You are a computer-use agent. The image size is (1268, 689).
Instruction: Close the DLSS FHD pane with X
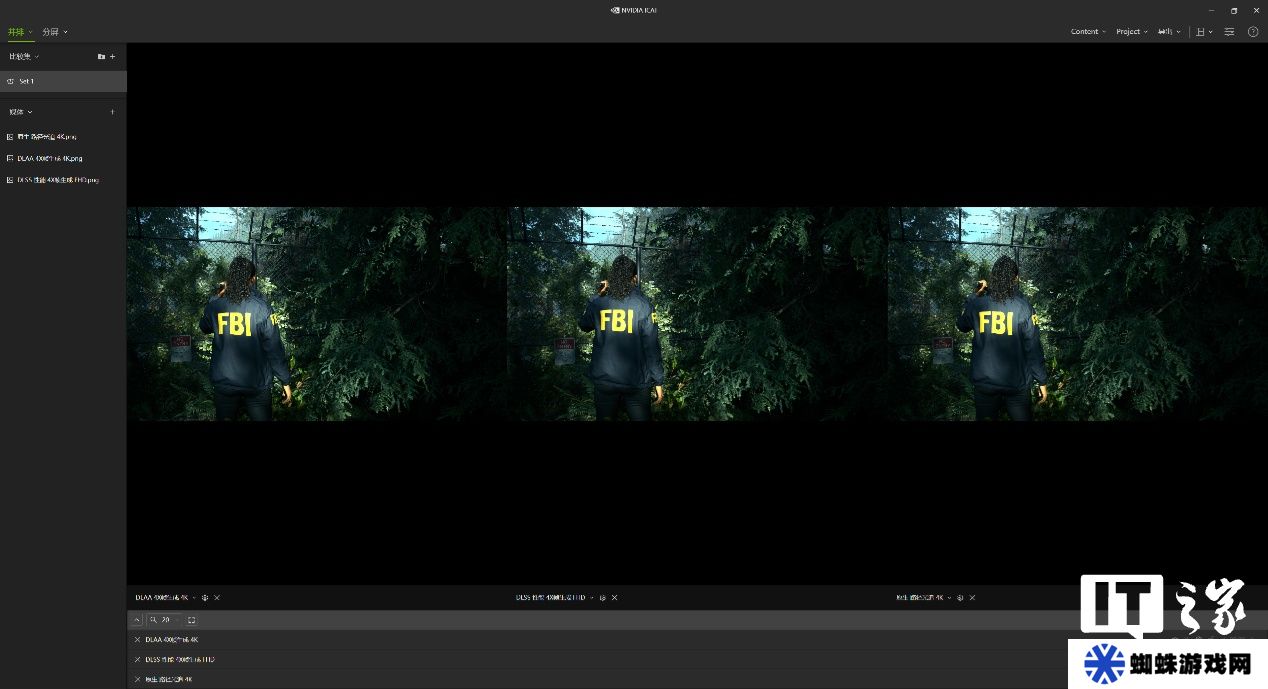click(615, 598)
